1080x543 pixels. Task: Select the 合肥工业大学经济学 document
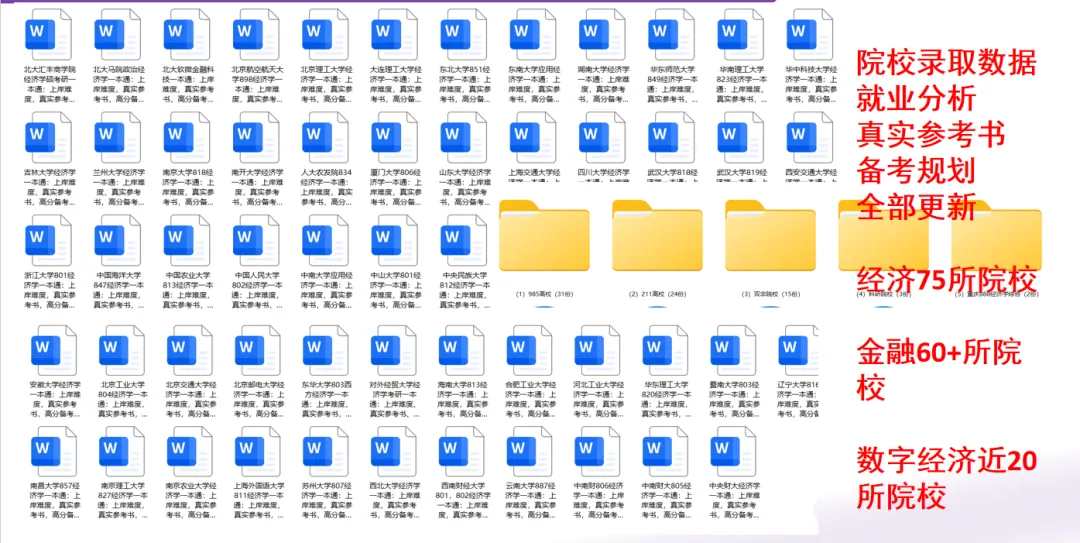coord(530,350)
